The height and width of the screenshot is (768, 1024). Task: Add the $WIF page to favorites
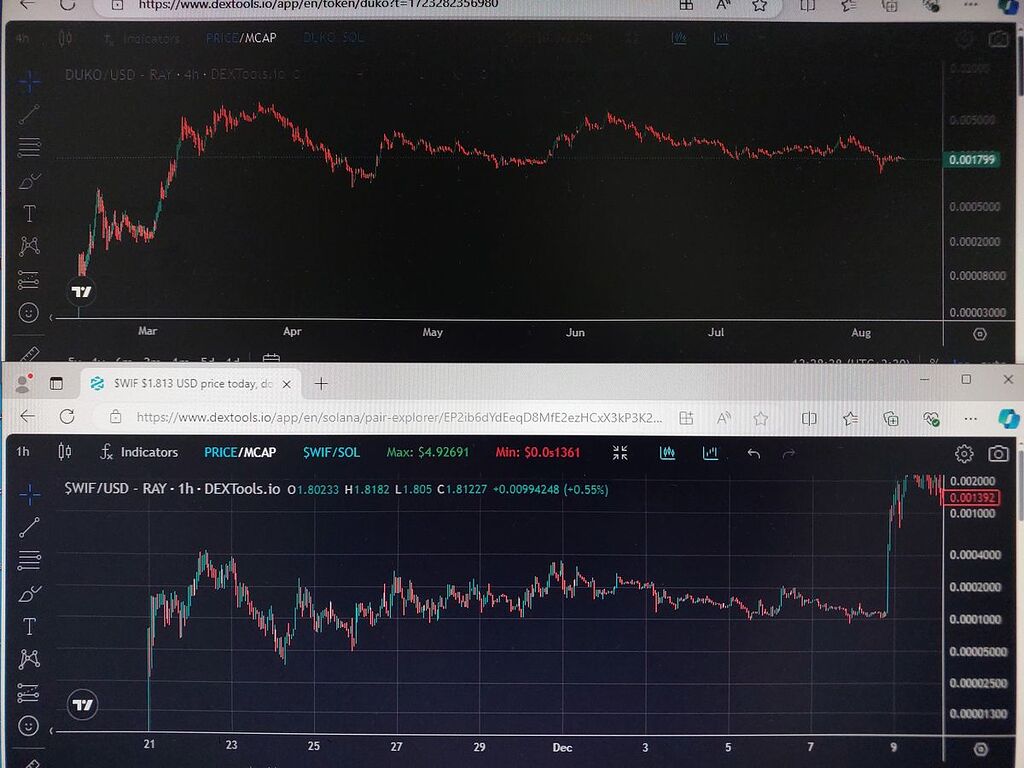[760, 418]
